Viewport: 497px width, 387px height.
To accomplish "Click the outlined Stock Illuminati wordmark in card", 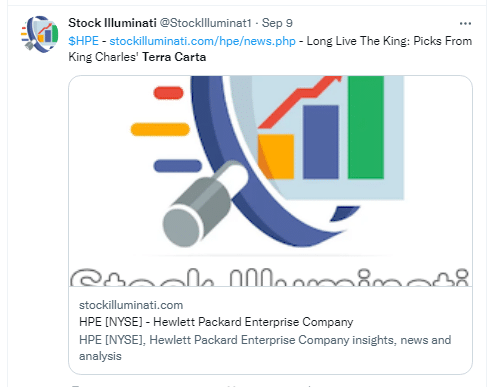I will (x=269, y=277).
